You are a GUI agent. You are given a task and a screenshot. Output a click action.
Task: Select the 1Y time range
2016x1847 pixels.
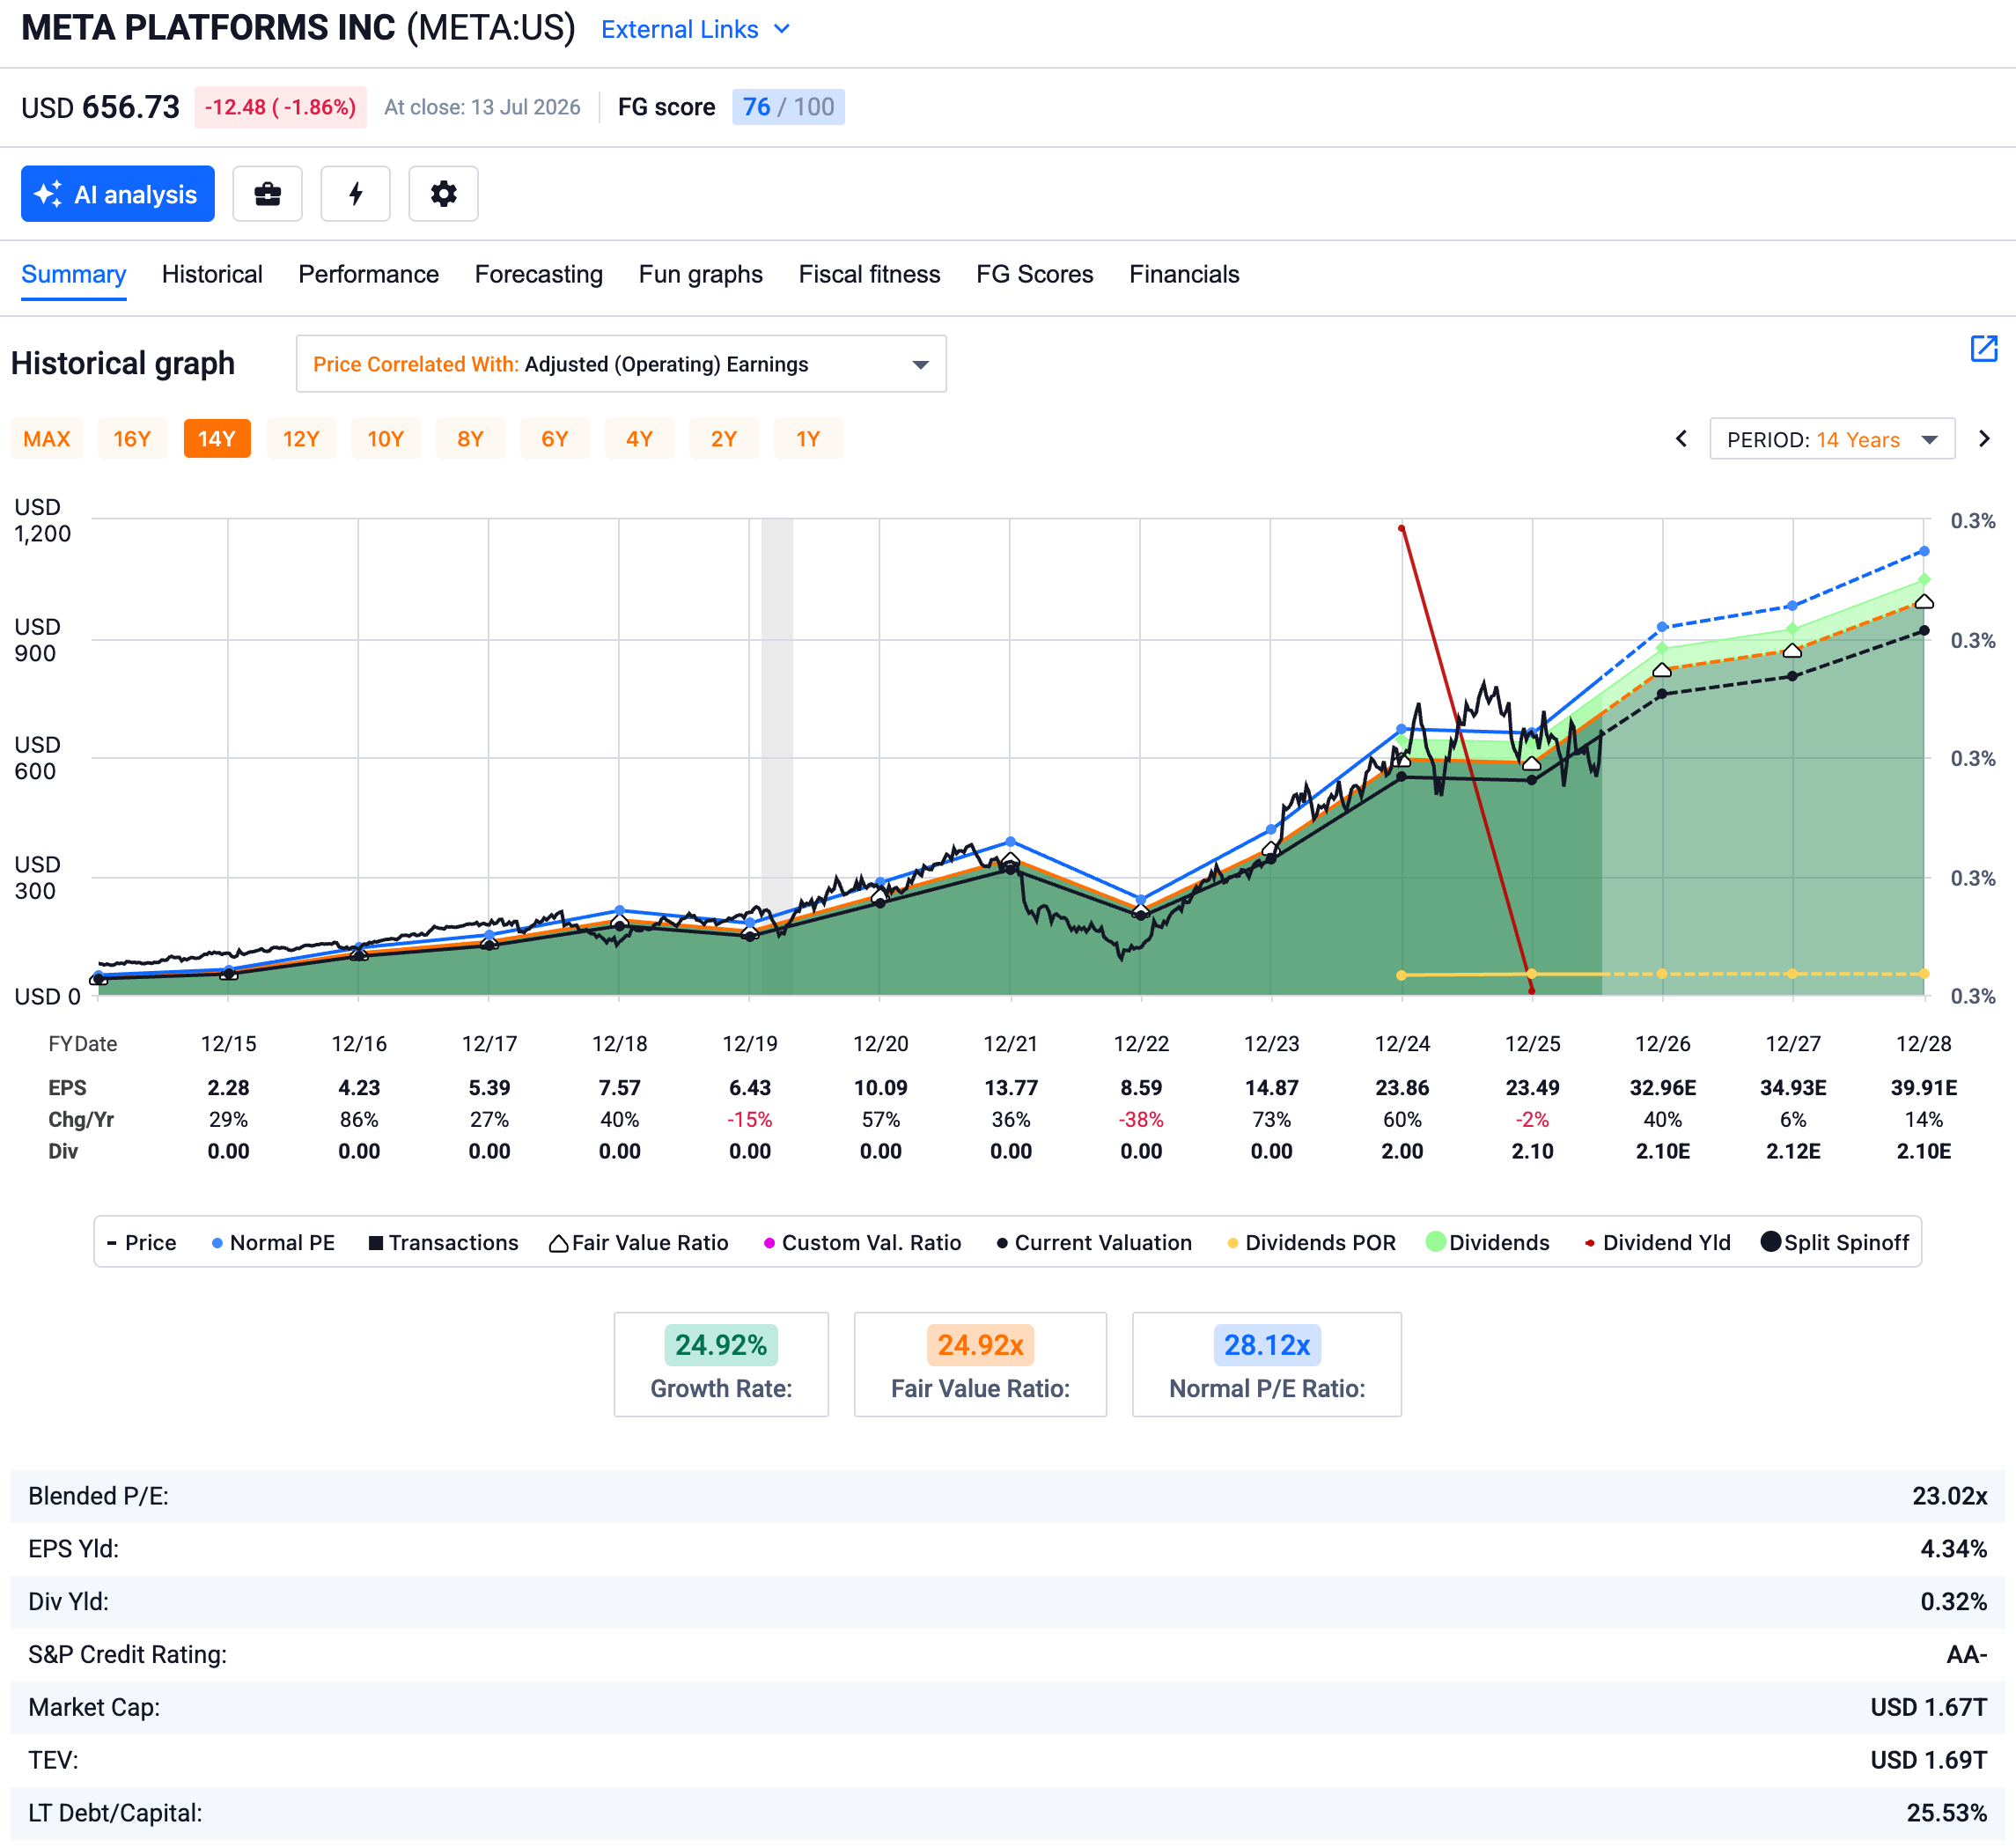pyautogui.click(x=808, y=439)
